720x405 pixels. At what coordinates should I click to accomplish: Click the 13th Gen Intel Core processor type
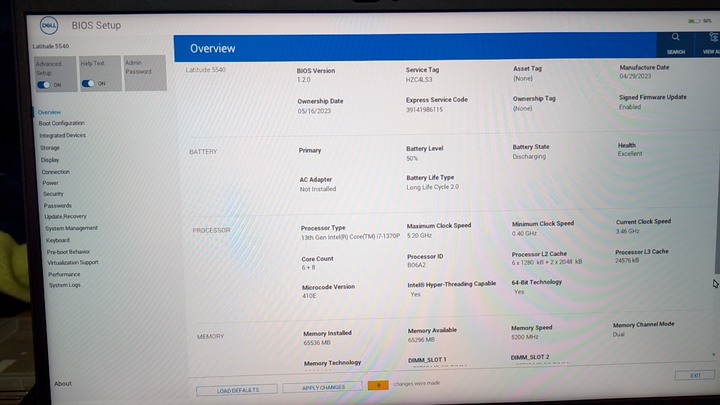(x=350, y=237)
